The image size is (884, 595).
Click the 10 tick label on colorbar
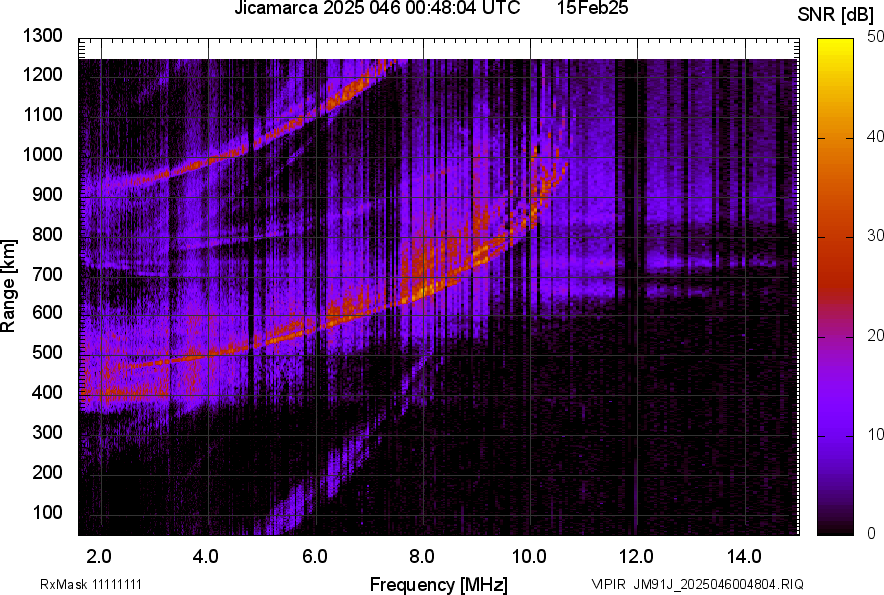(x=876, y=435)
